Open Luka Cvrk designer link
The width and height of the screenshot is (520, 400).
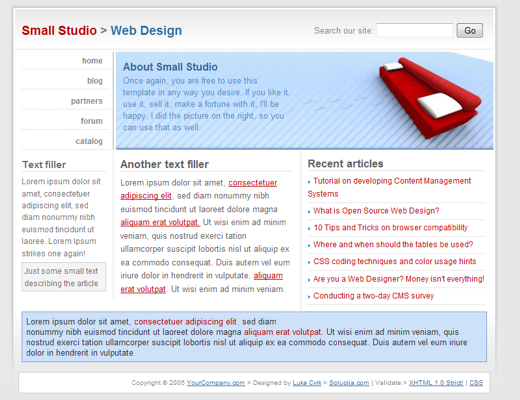(x=307, y=383)
